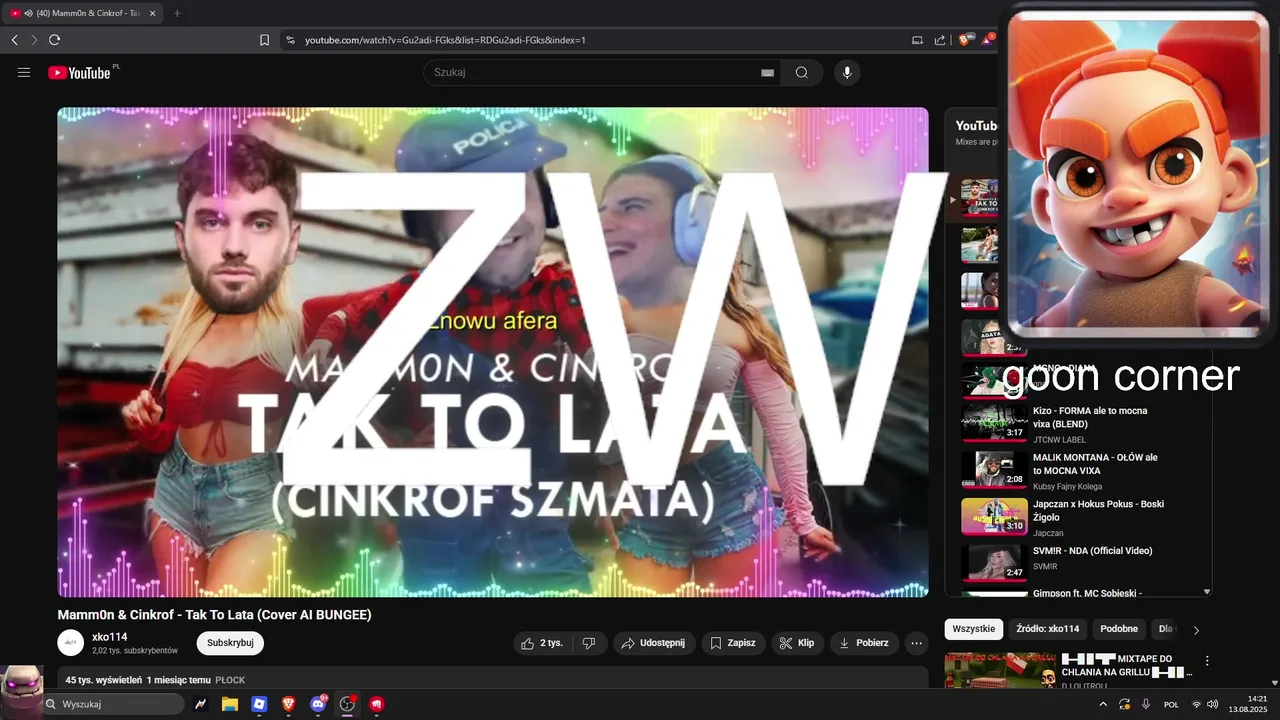
Task: Open Discord from the taskbar
Action: pyautogui.click(x=318, y=704)
